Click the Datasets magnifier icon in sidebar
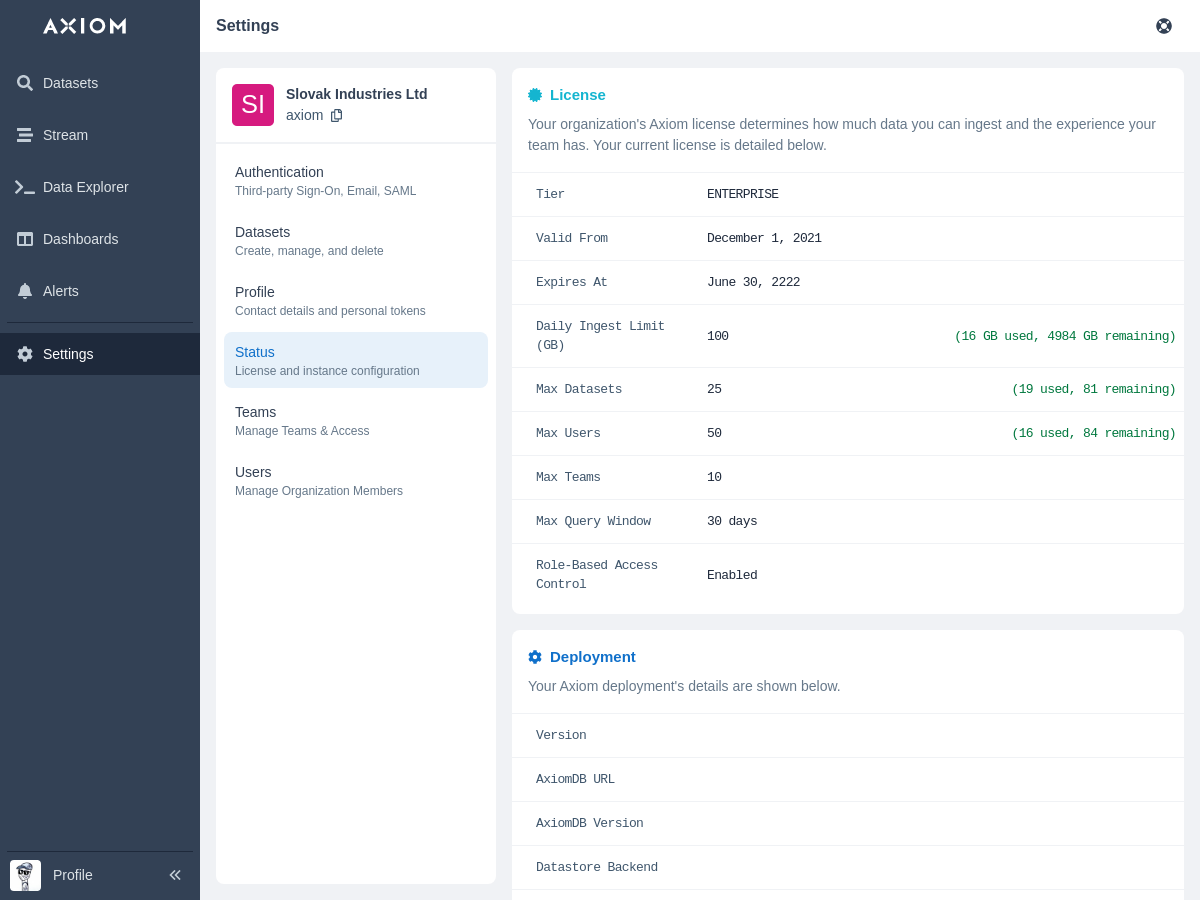 click(x=25, y=83)
